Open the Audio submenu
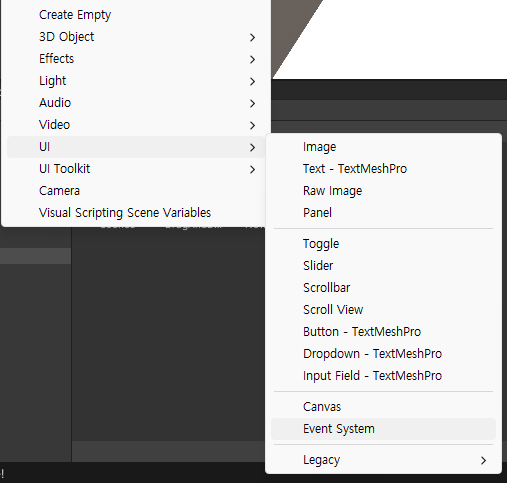Viewport: 507px width, 483px height. coord(136,103)
